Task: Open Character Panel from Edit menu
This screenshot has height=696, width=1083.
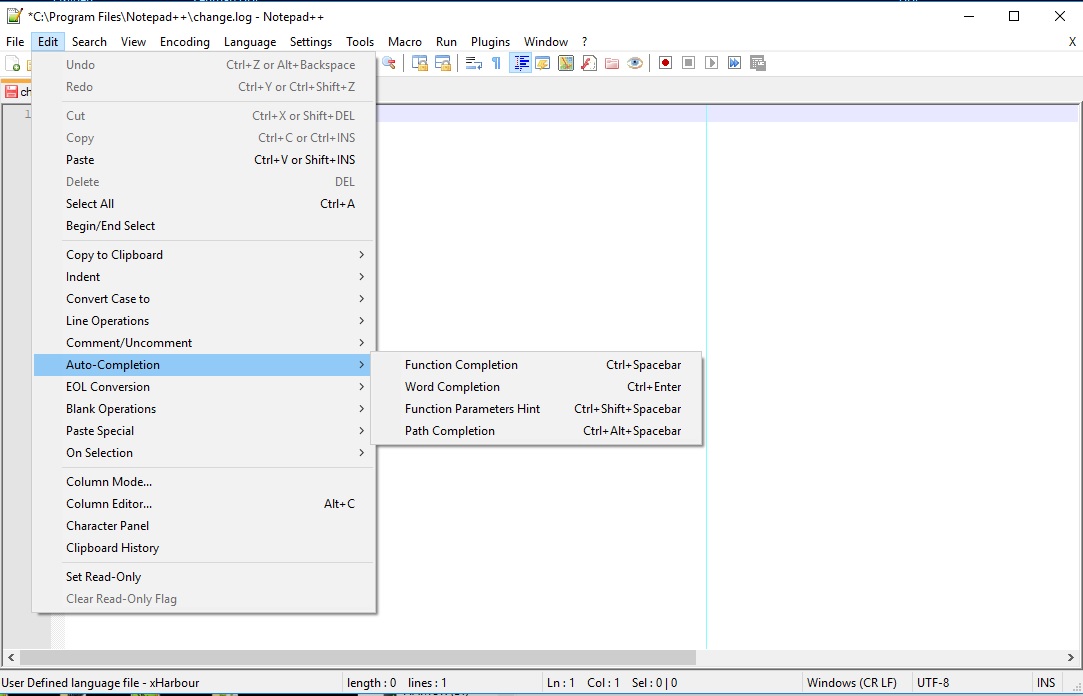Action: 204,526
